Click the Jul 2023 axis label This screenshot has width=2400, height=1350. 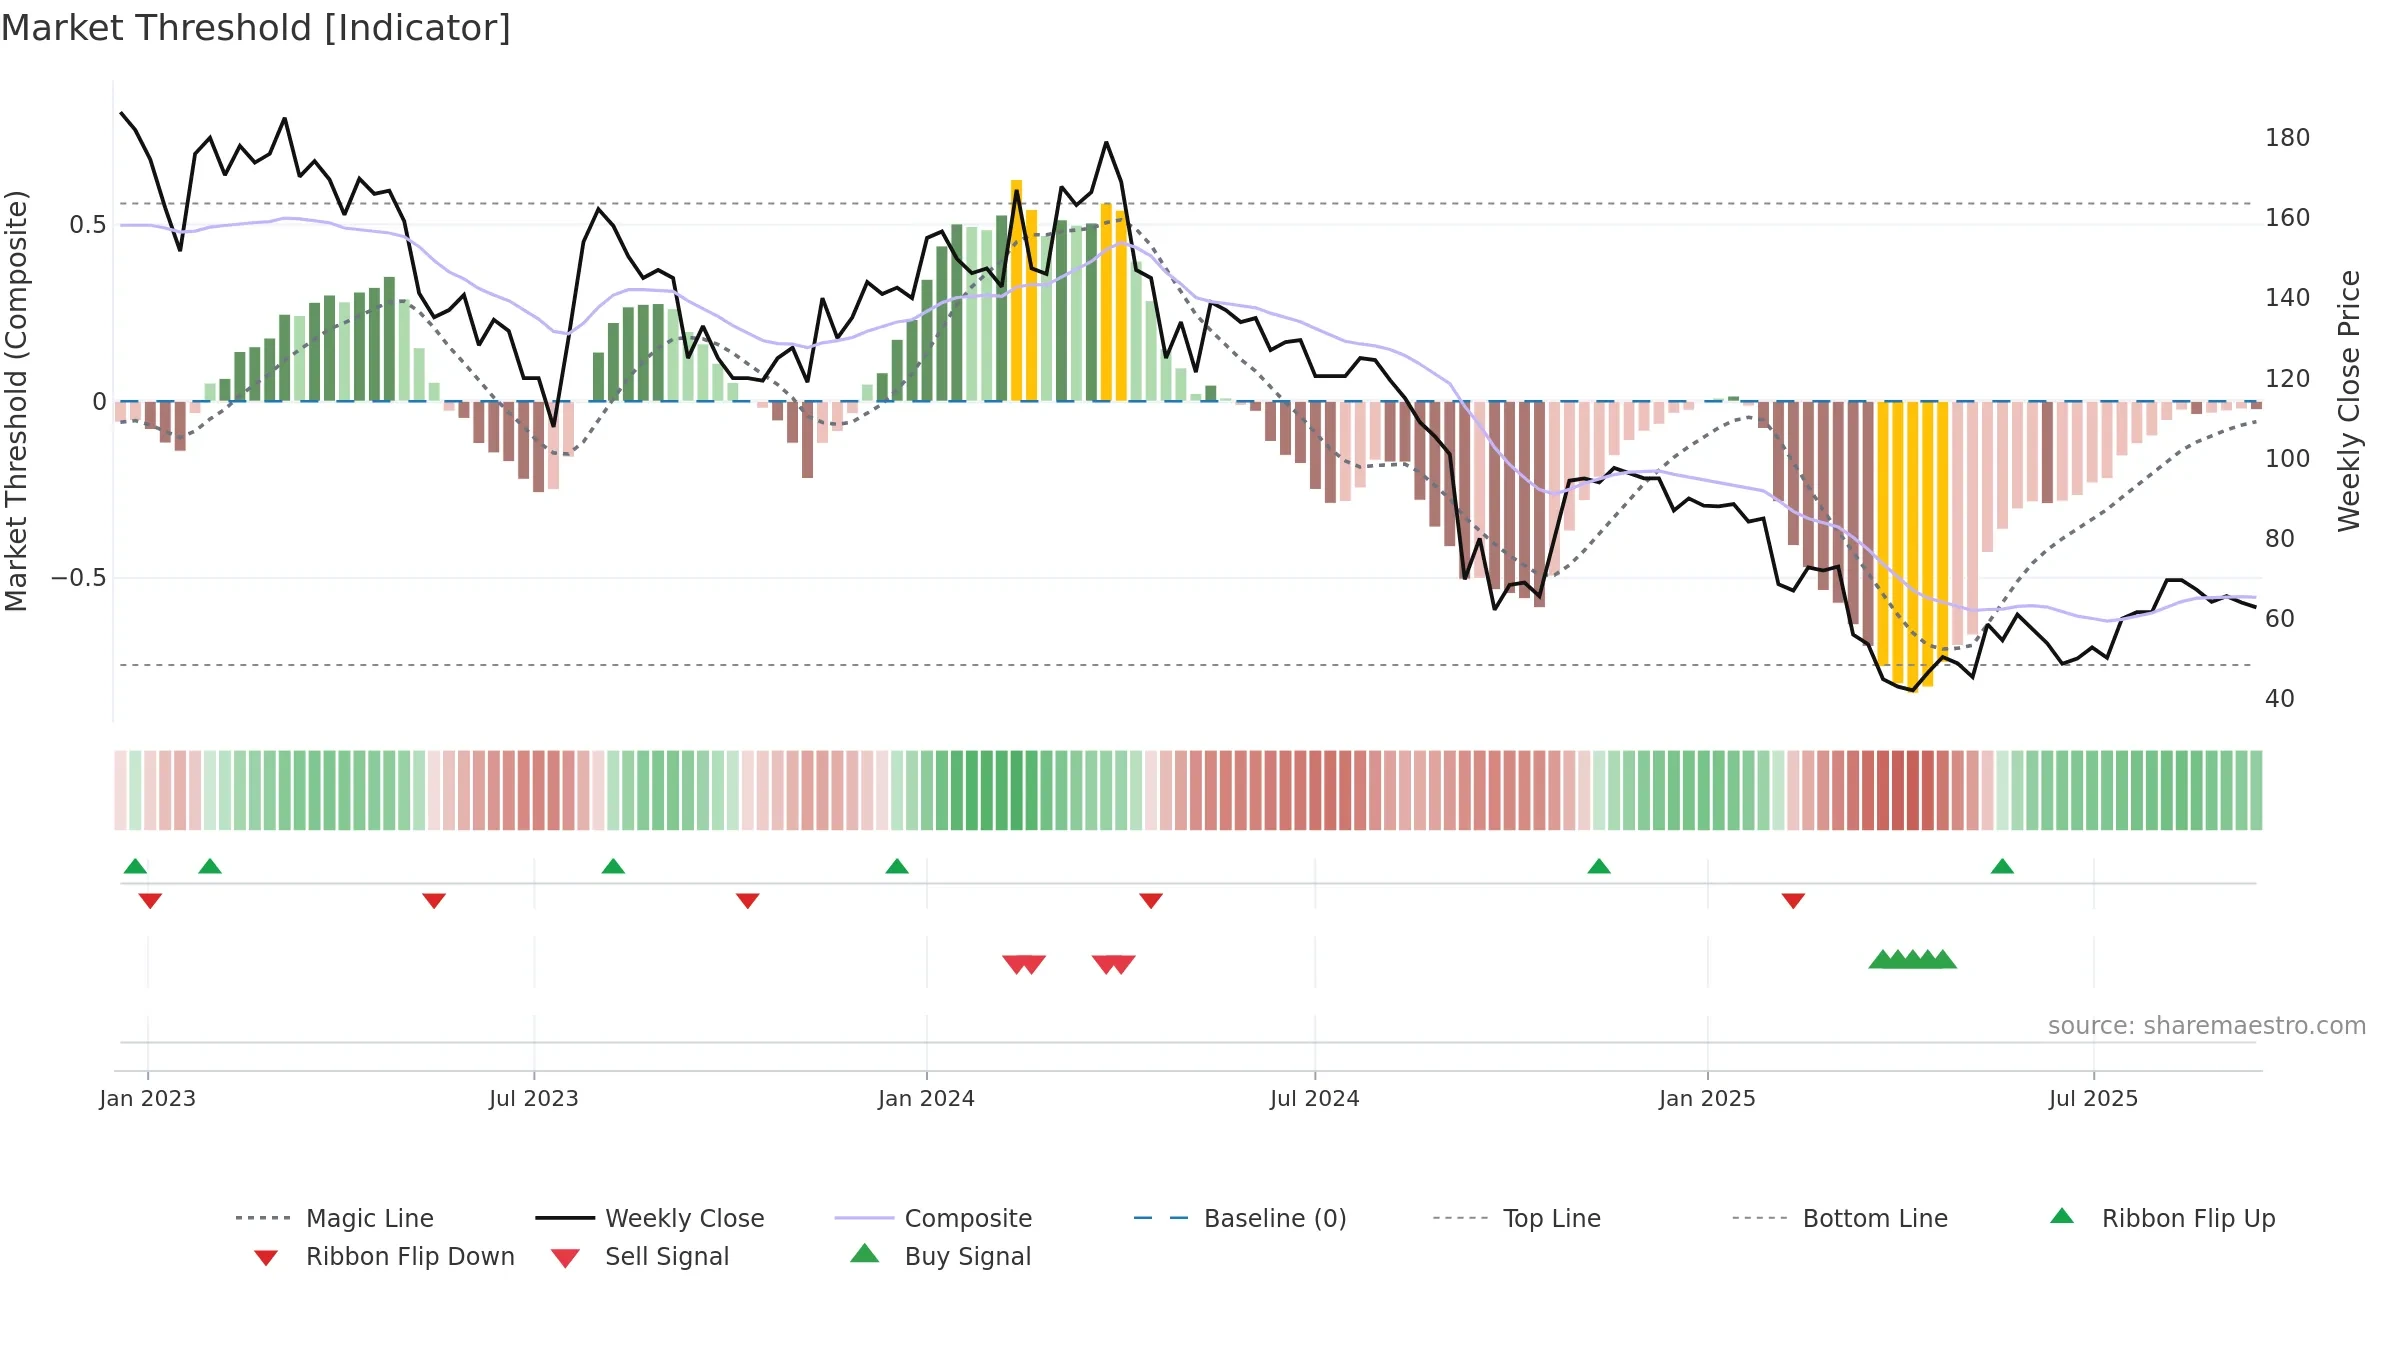(534, 1098)
